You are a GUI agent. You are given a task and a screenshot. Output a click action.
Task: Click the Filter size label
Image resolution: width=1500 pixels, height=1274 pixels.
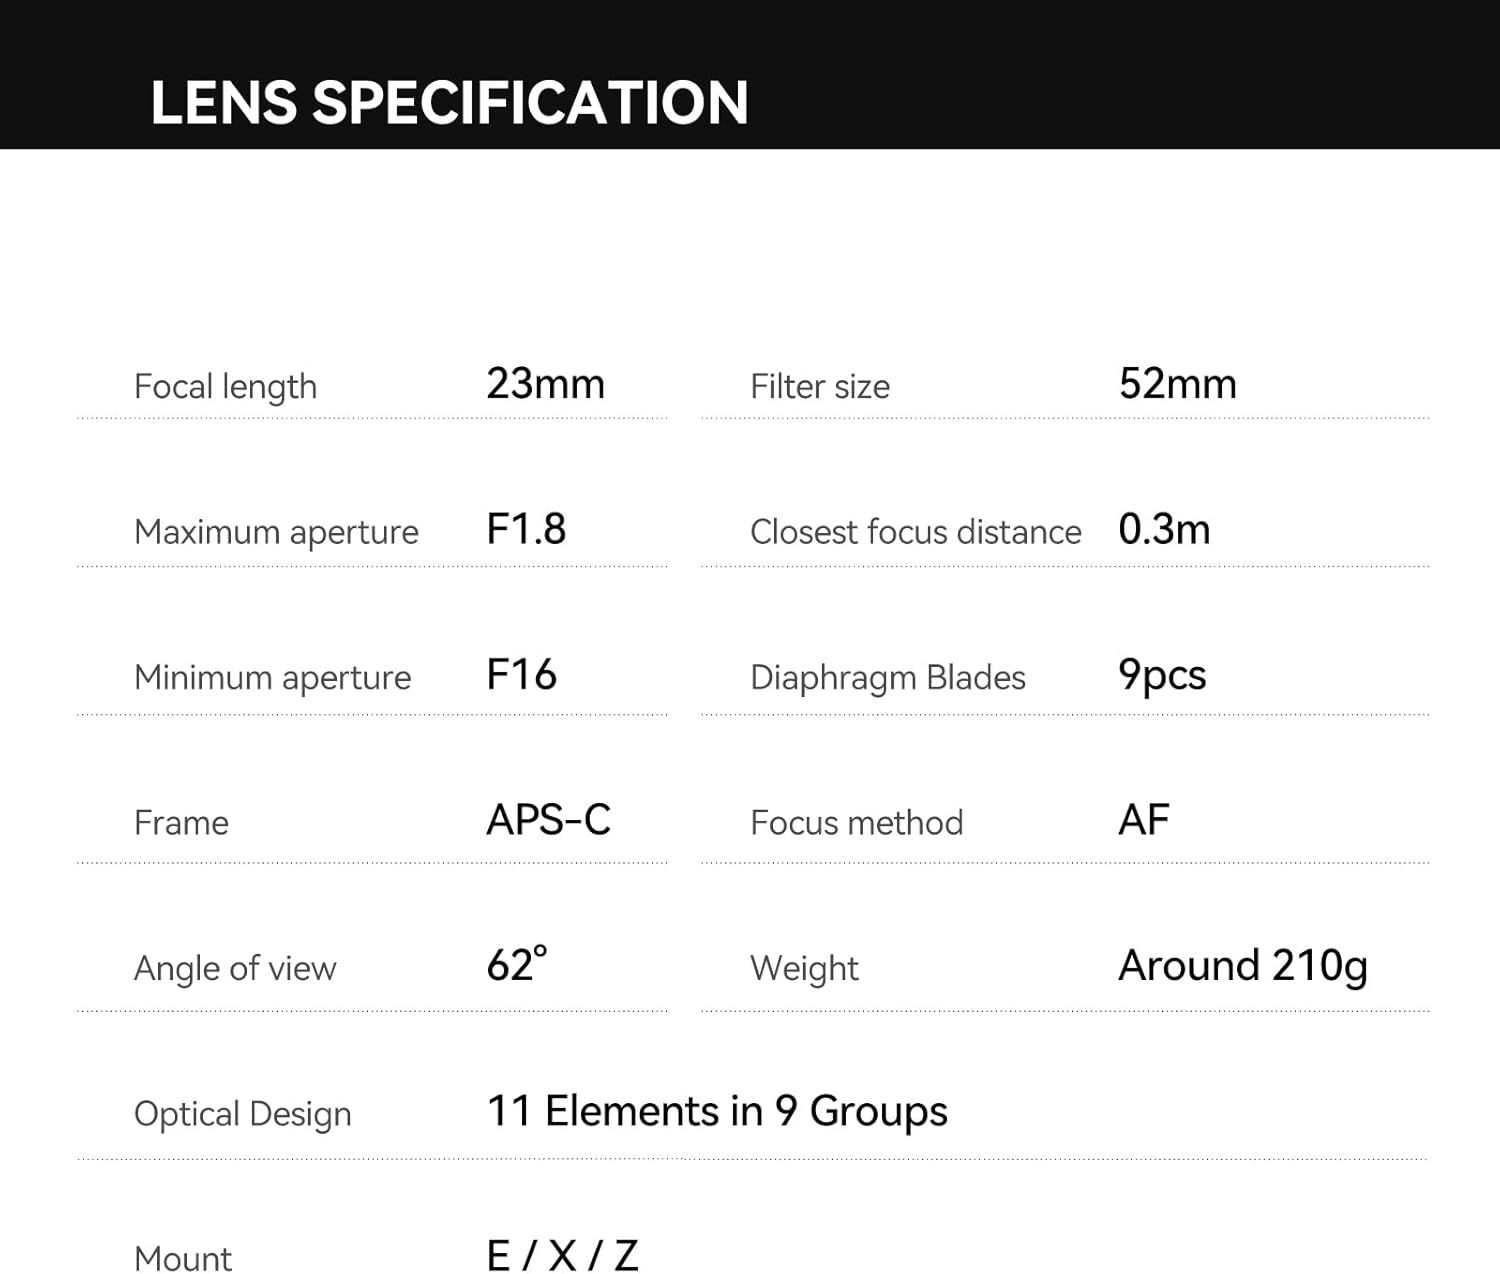point(820,387)
